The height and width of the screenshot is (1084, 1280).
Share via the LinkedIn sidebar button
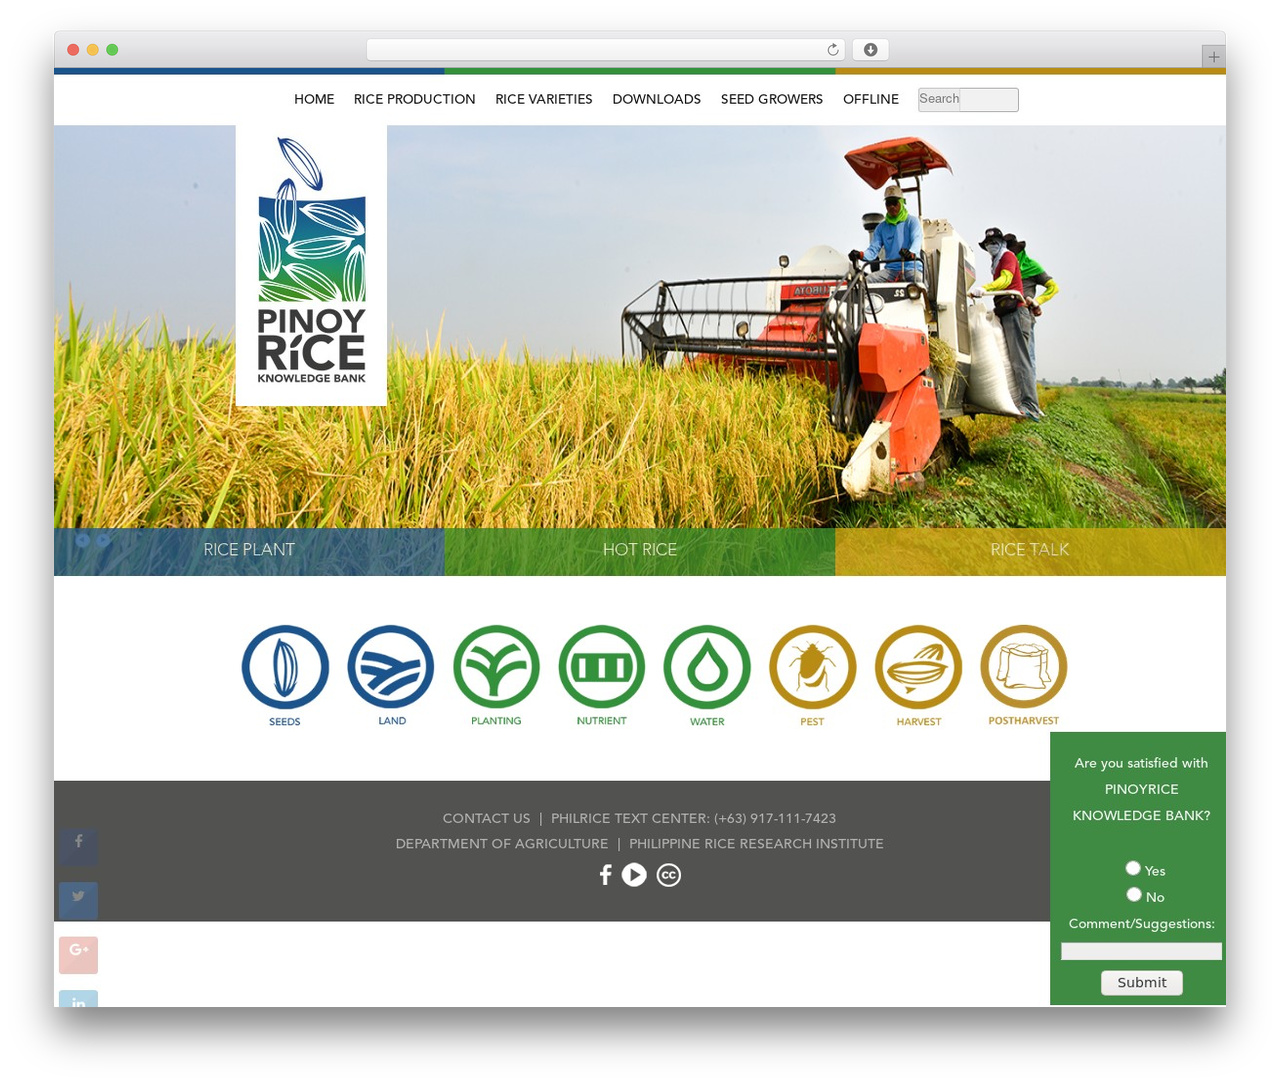pos(78,999)
